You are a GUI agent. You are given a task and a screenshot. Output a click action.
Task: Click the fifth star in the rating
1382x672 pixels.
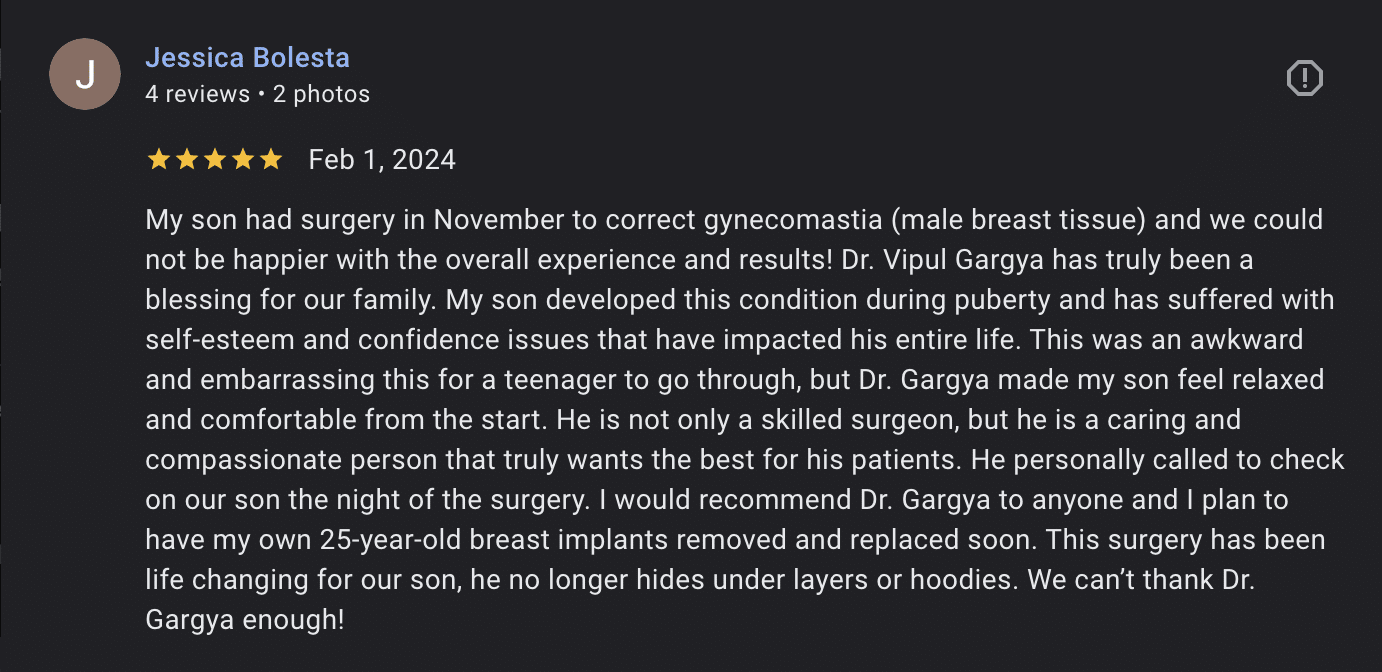268,158
